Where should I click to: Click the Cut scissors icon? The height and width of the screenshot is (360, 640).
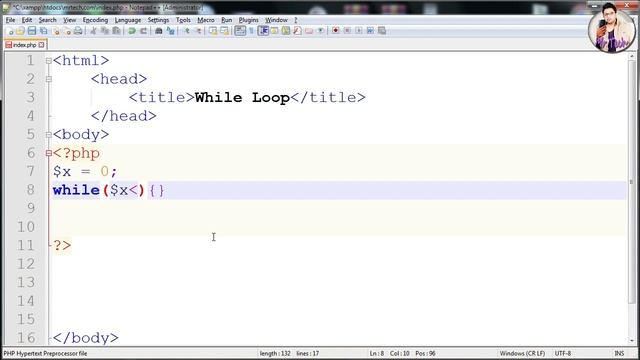point(93,31)
